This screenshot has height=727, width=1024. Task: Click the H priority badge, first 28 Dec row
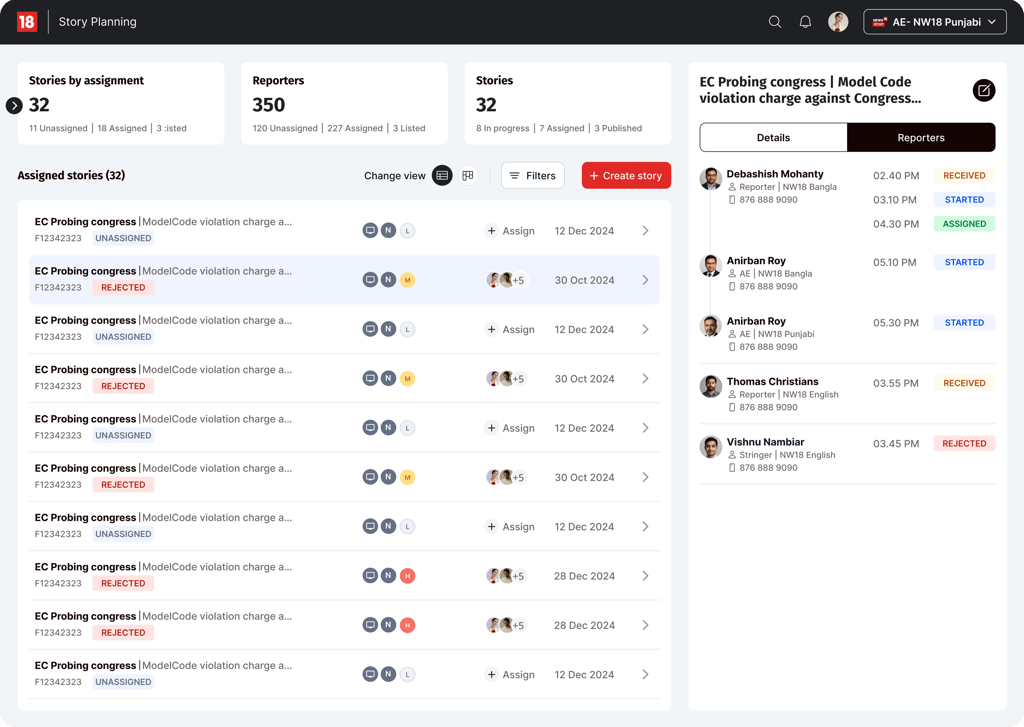pyautogui.click(x=408, y=575)
